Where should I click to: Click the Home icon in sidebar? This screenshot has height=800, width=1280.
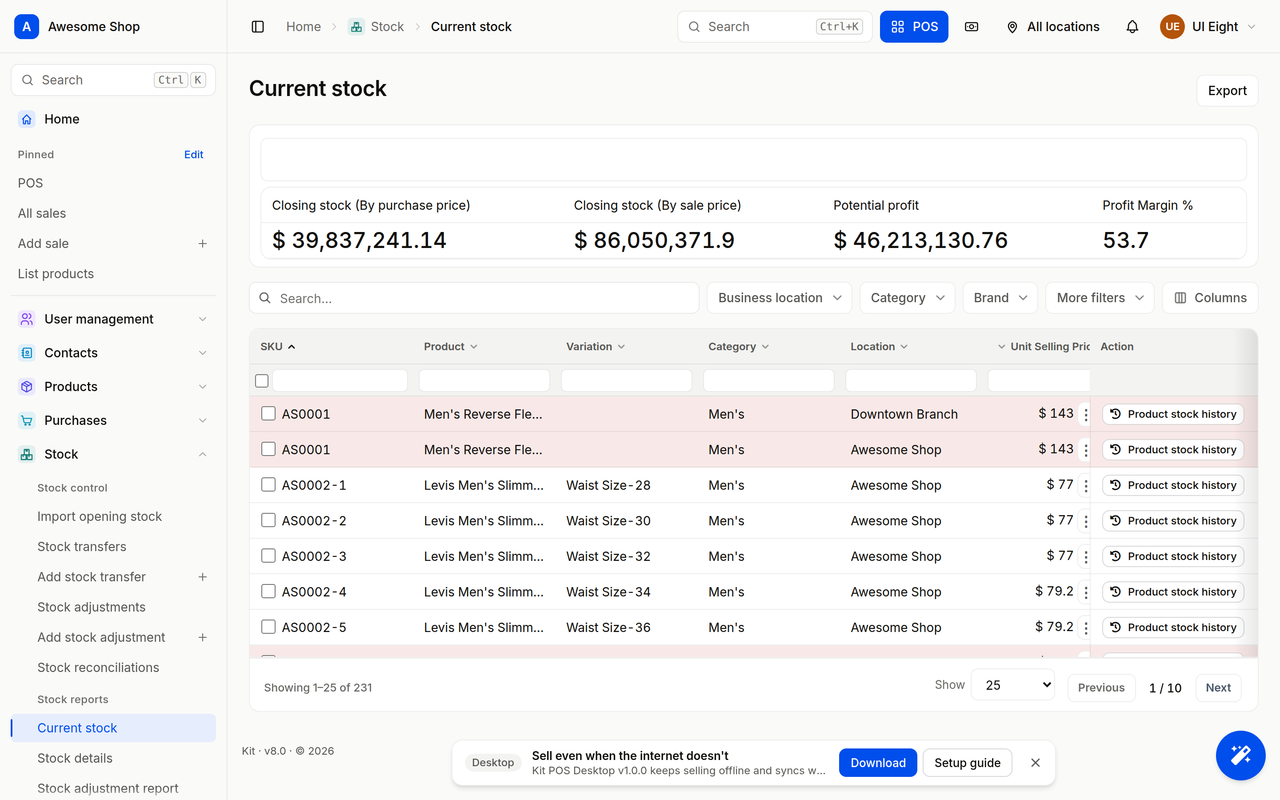pos(27,119)
